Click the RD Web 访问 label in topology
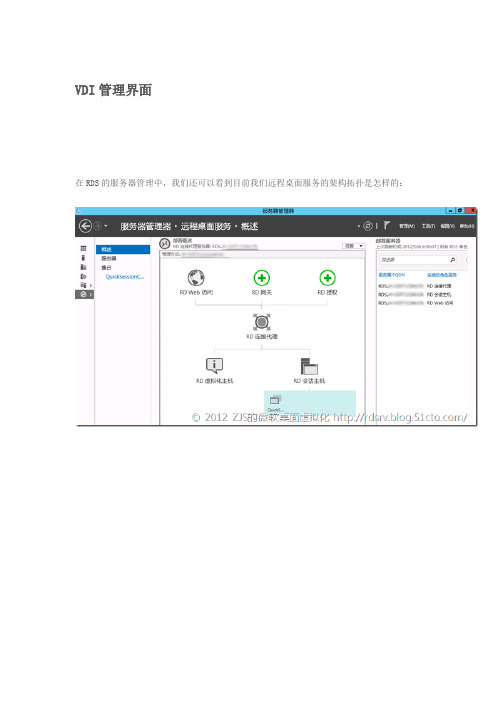The image size is (496, 702). [x=196, y=292]
